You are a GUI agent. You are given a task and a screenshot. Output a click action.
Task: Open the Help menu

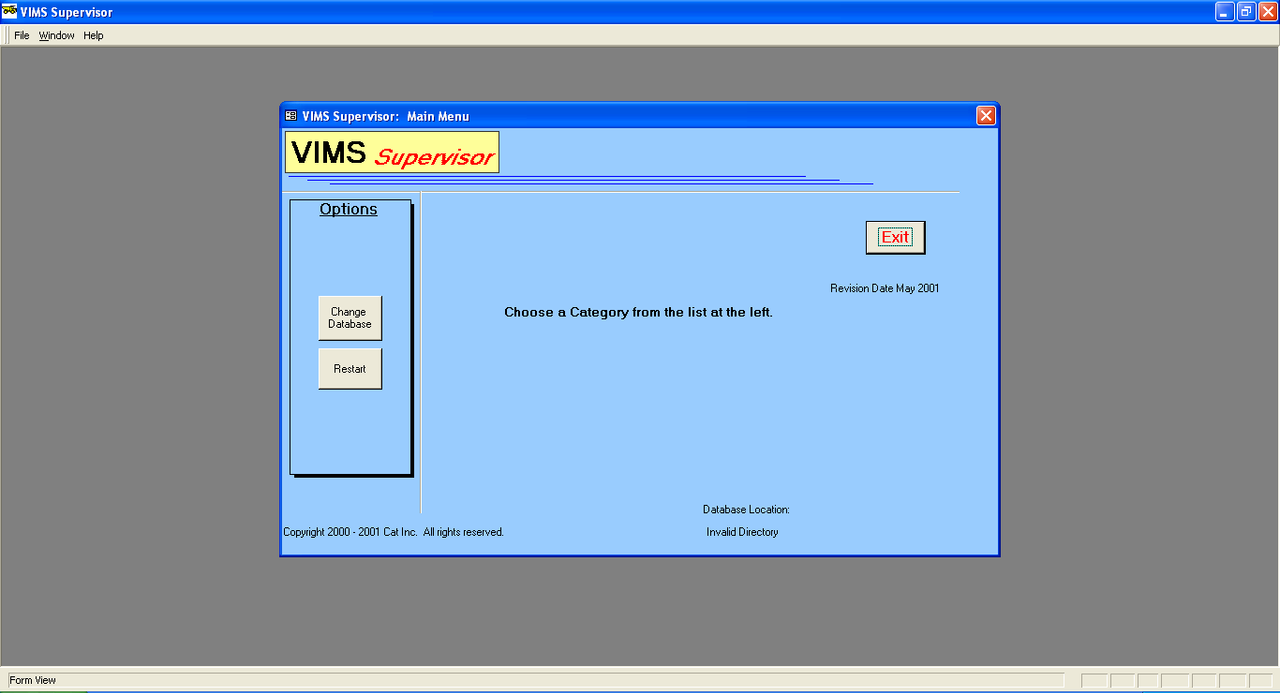point(93,35)
